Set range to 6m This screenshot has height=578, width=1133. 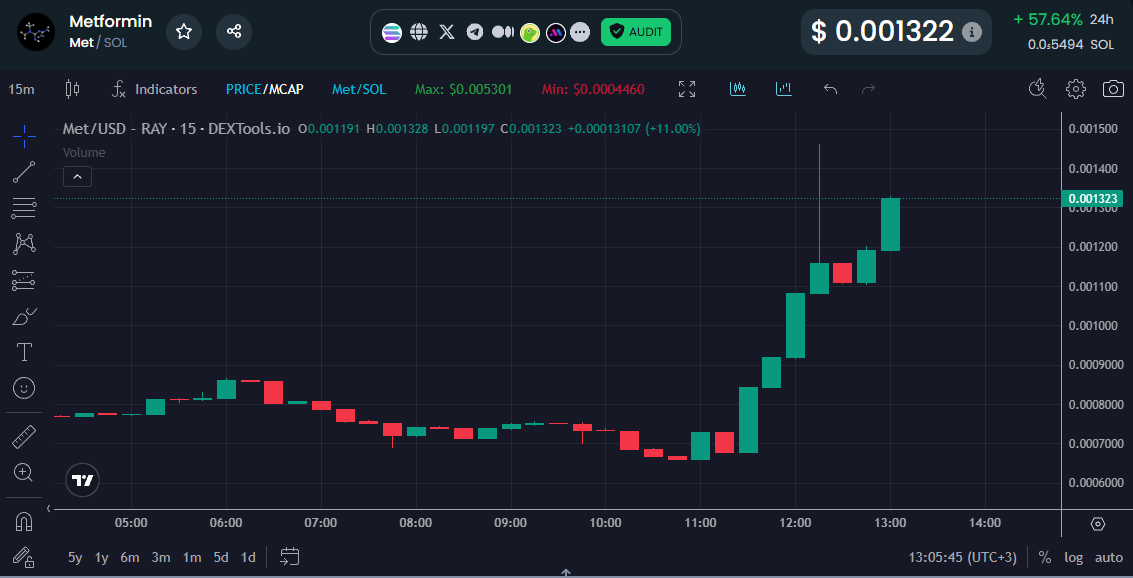click(130, 557)
